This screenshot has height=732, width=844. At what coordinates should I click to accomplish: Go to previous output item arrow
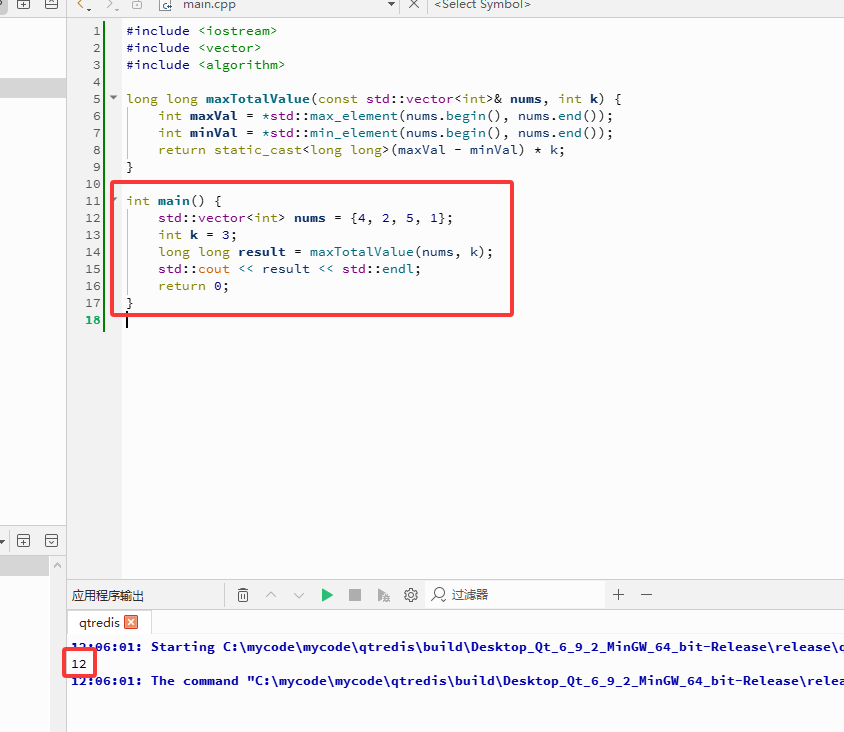point(271,595)
